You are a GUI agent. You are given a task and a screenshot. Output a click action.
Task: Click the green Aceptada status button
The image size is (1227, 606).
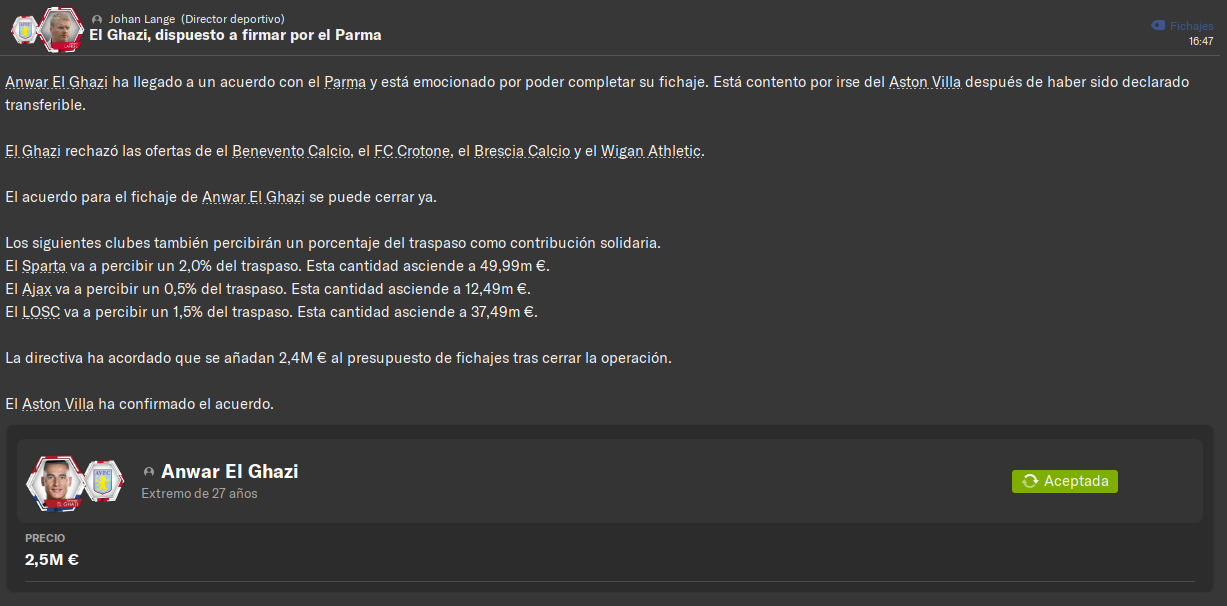click(x=1065, y=481)
